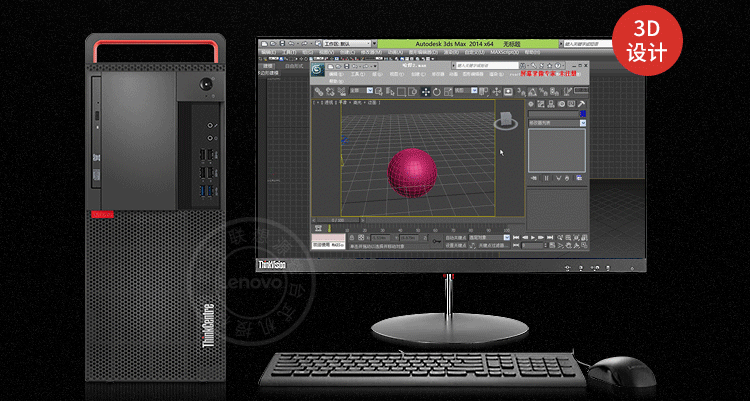Screen dimensions: 750x401
Task: Toggle the Auto Key button
Action: pos(455,237)
